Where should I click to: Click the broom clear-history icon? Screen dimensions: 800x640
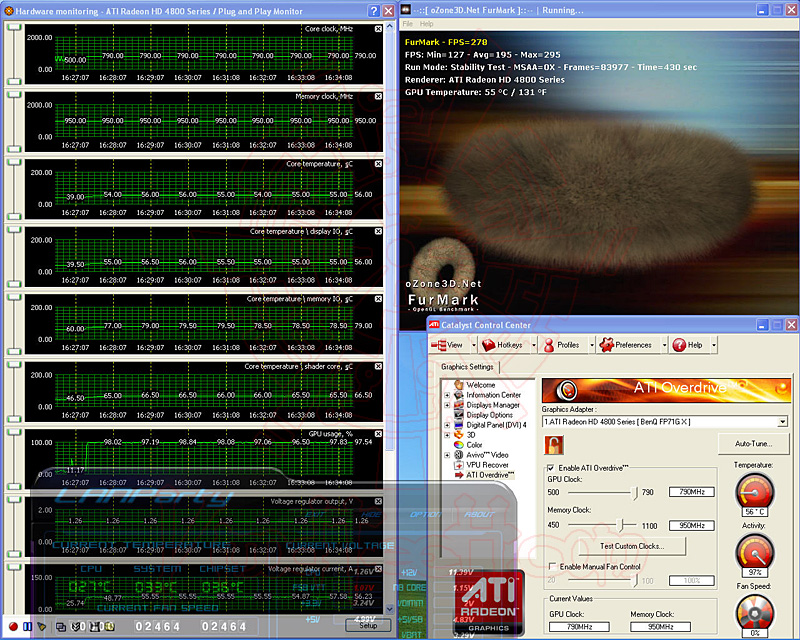click(42, 626)
